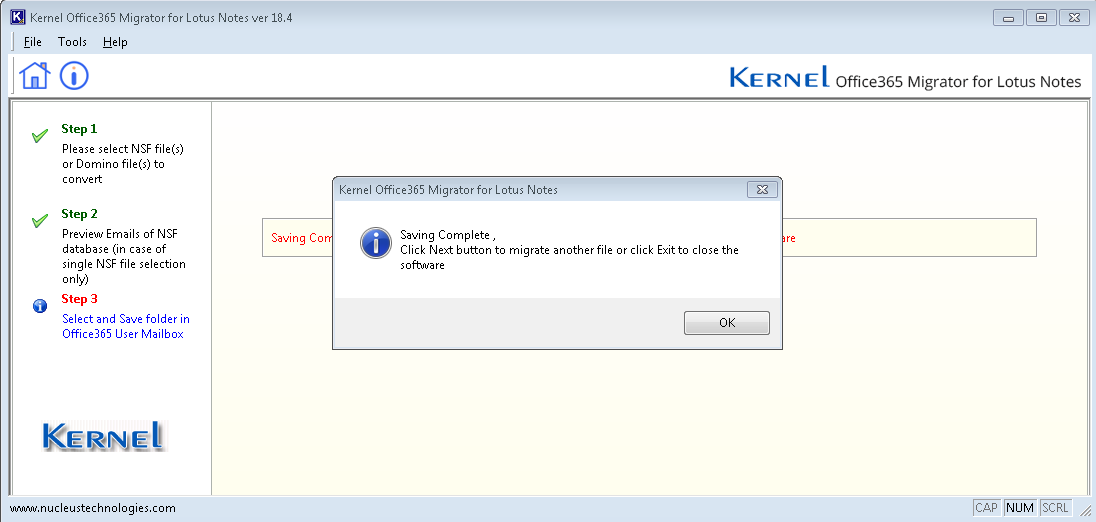Click the dialog title 'Kernel Office365 Migrator for Lotus Notes'
Screen dimensions: 1096x522
click(448, 189)
